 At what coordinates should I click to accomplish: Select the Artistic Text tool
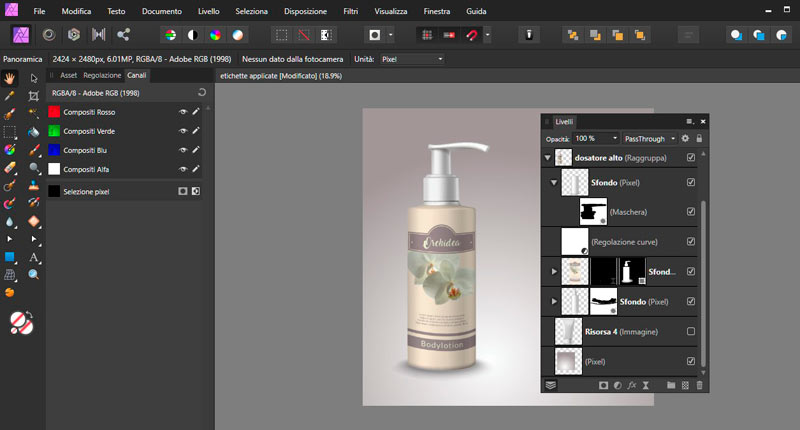click(x=34, y=257)
